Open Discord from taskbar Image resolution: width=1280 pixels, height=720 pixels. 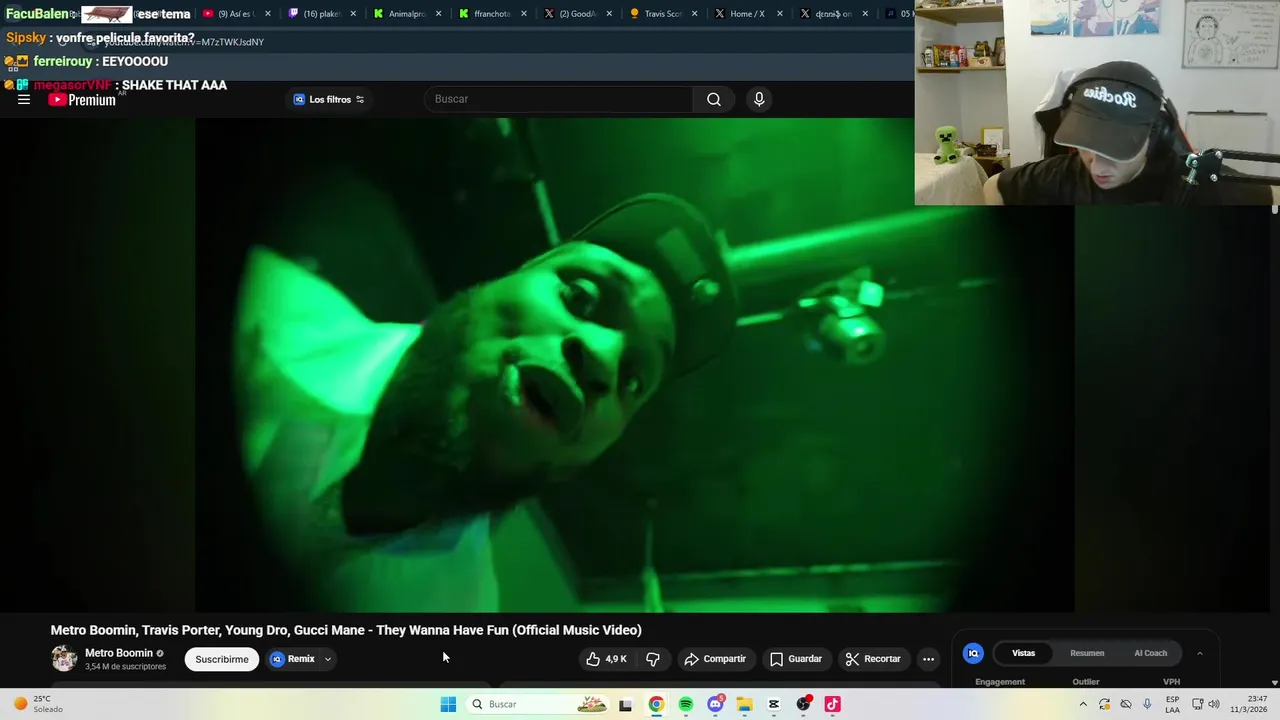(715, 704)
